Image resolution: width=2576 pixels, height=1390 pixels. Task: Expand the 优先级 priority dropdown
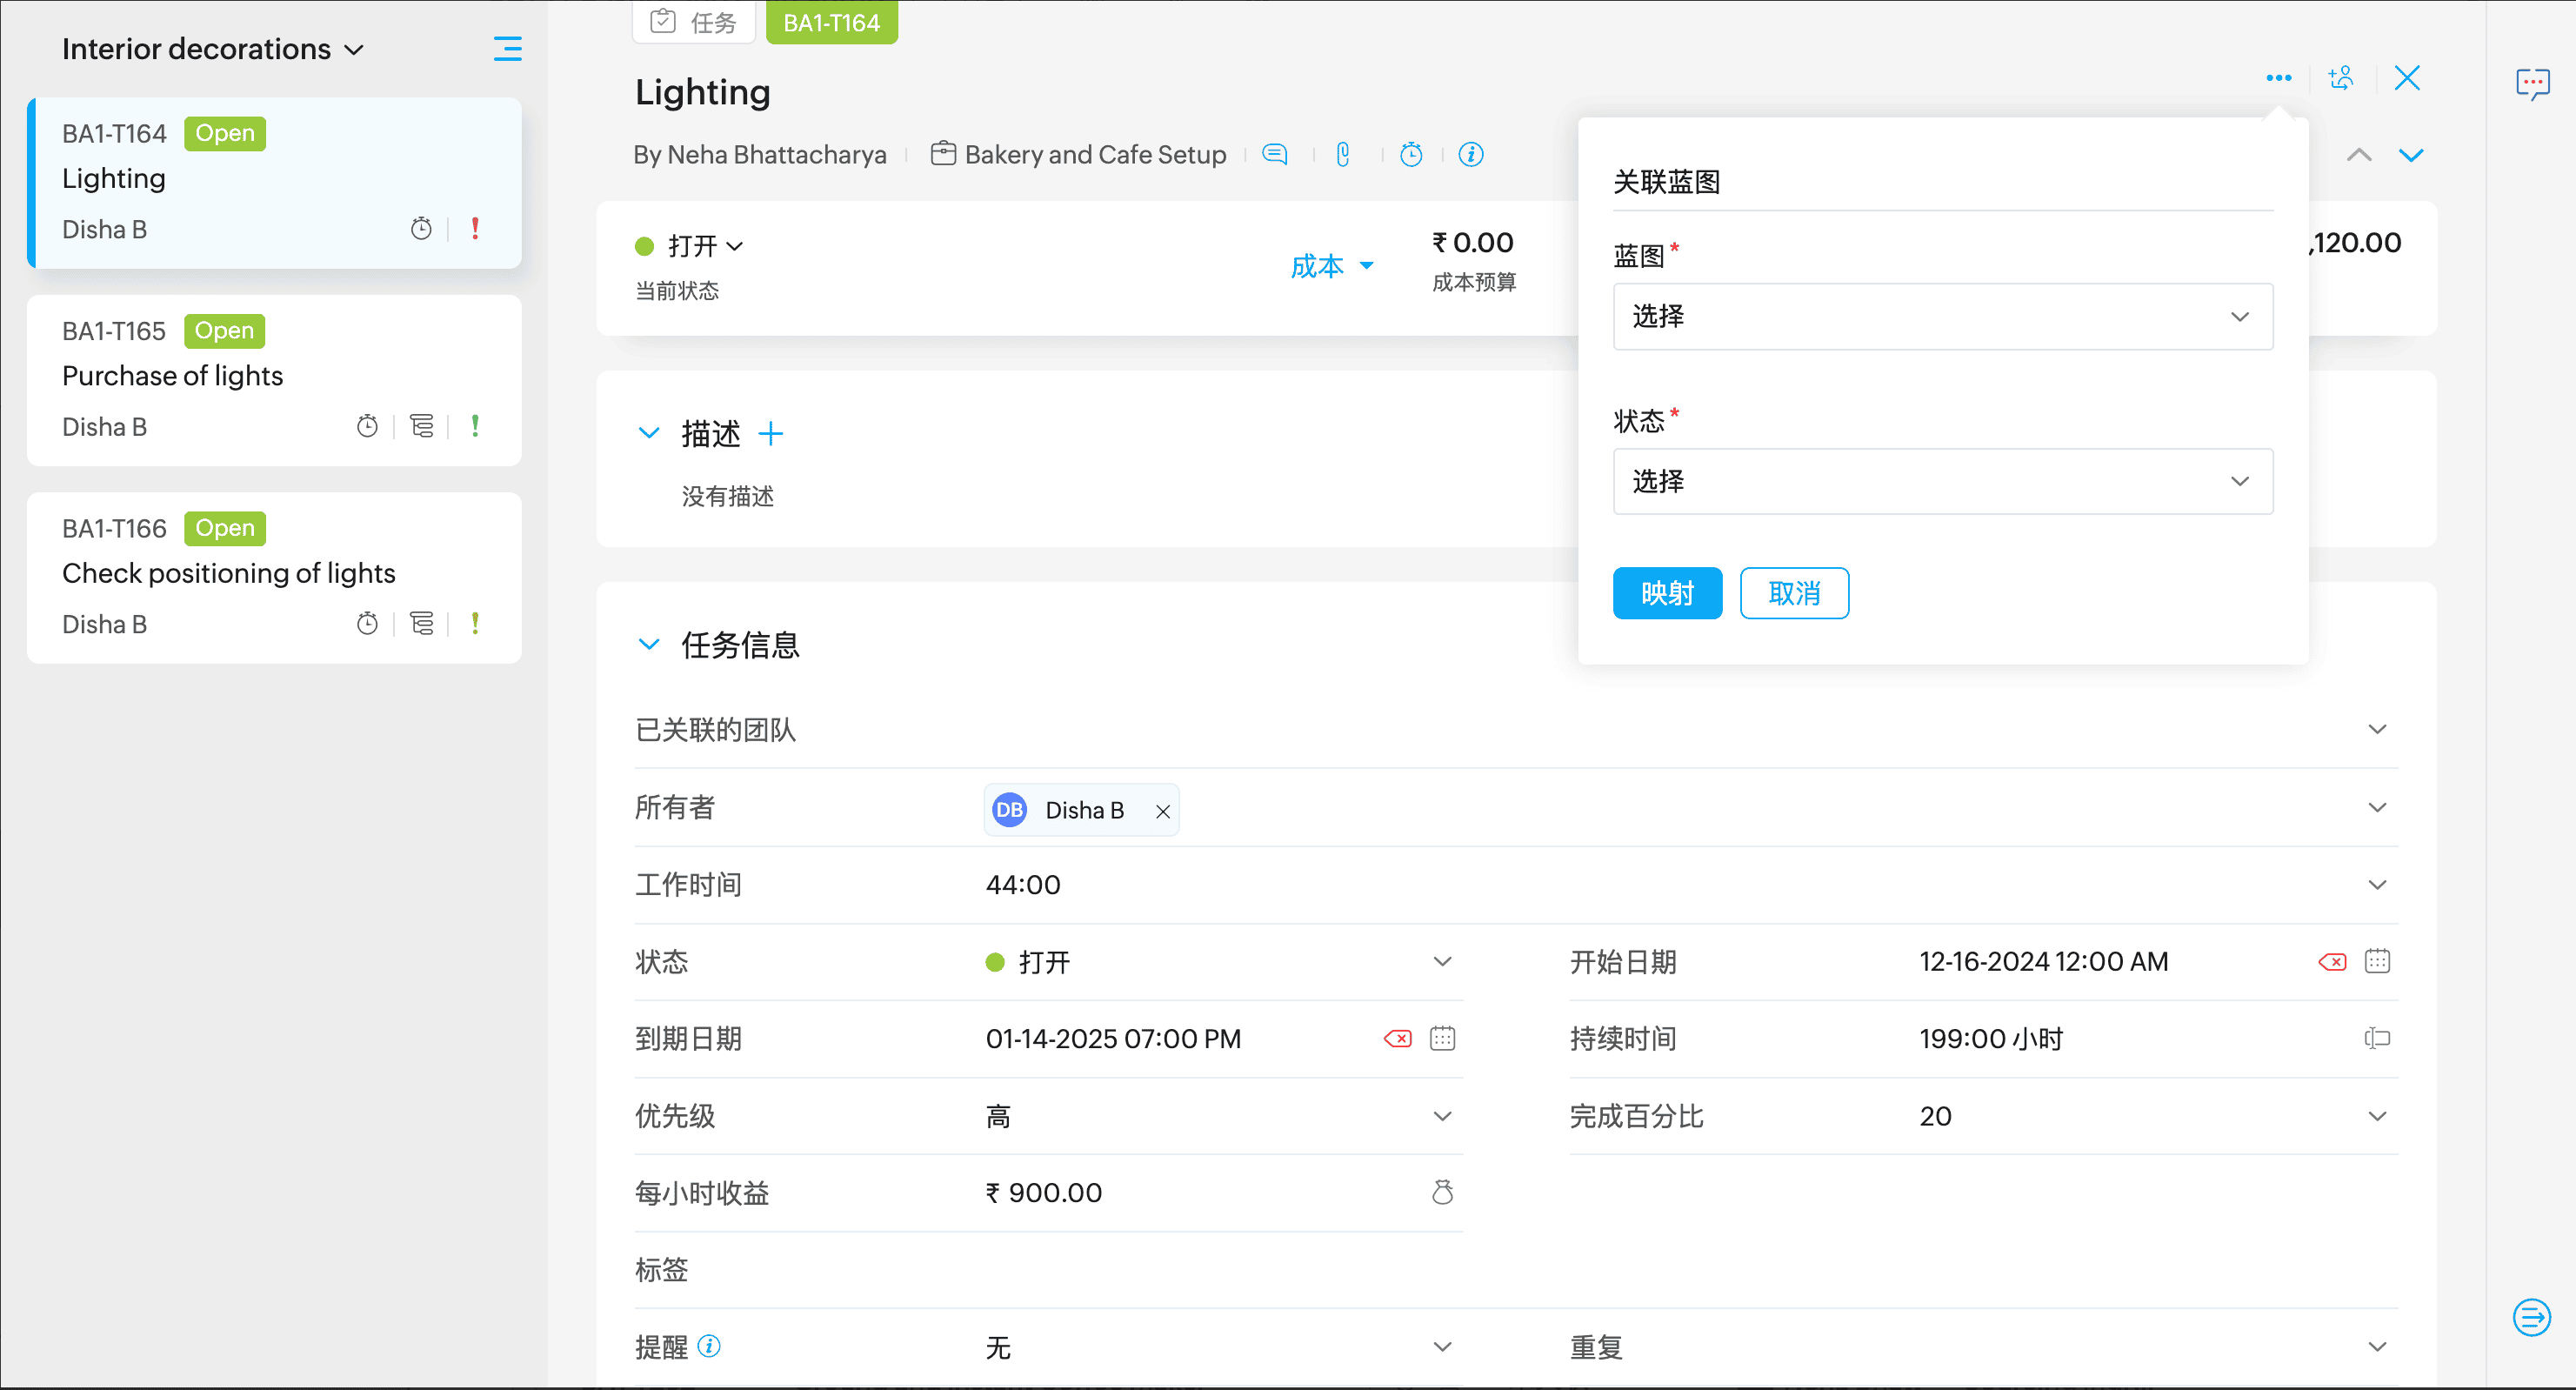1441,1116
